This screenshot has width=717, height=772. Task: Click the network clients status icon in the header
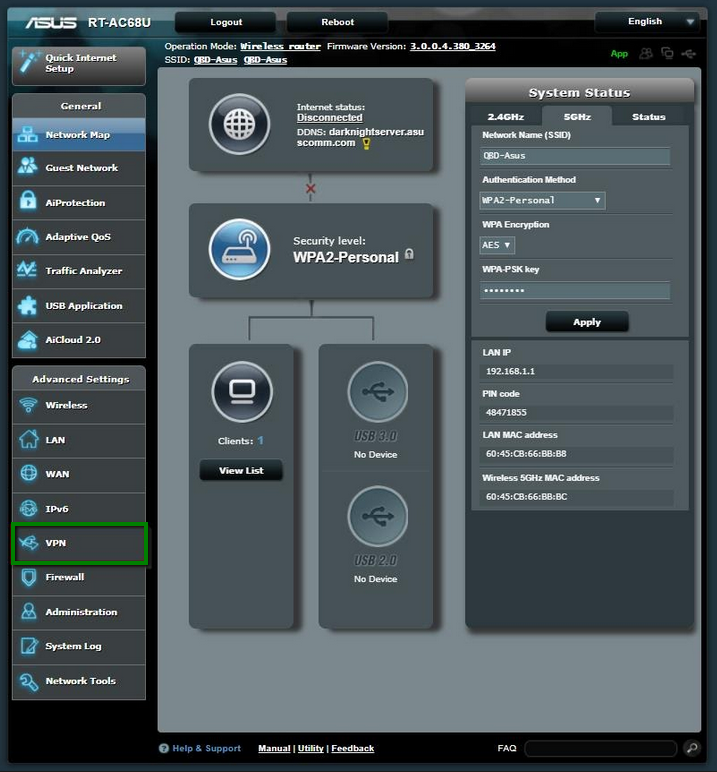coord(667,53)
